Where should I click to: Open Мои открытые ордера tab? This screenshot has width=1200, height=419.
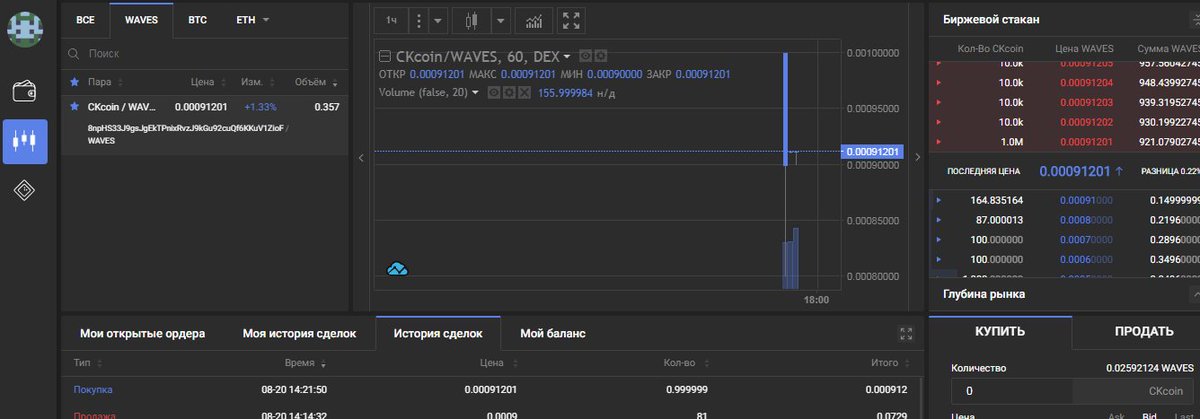(x=142, y=333)
